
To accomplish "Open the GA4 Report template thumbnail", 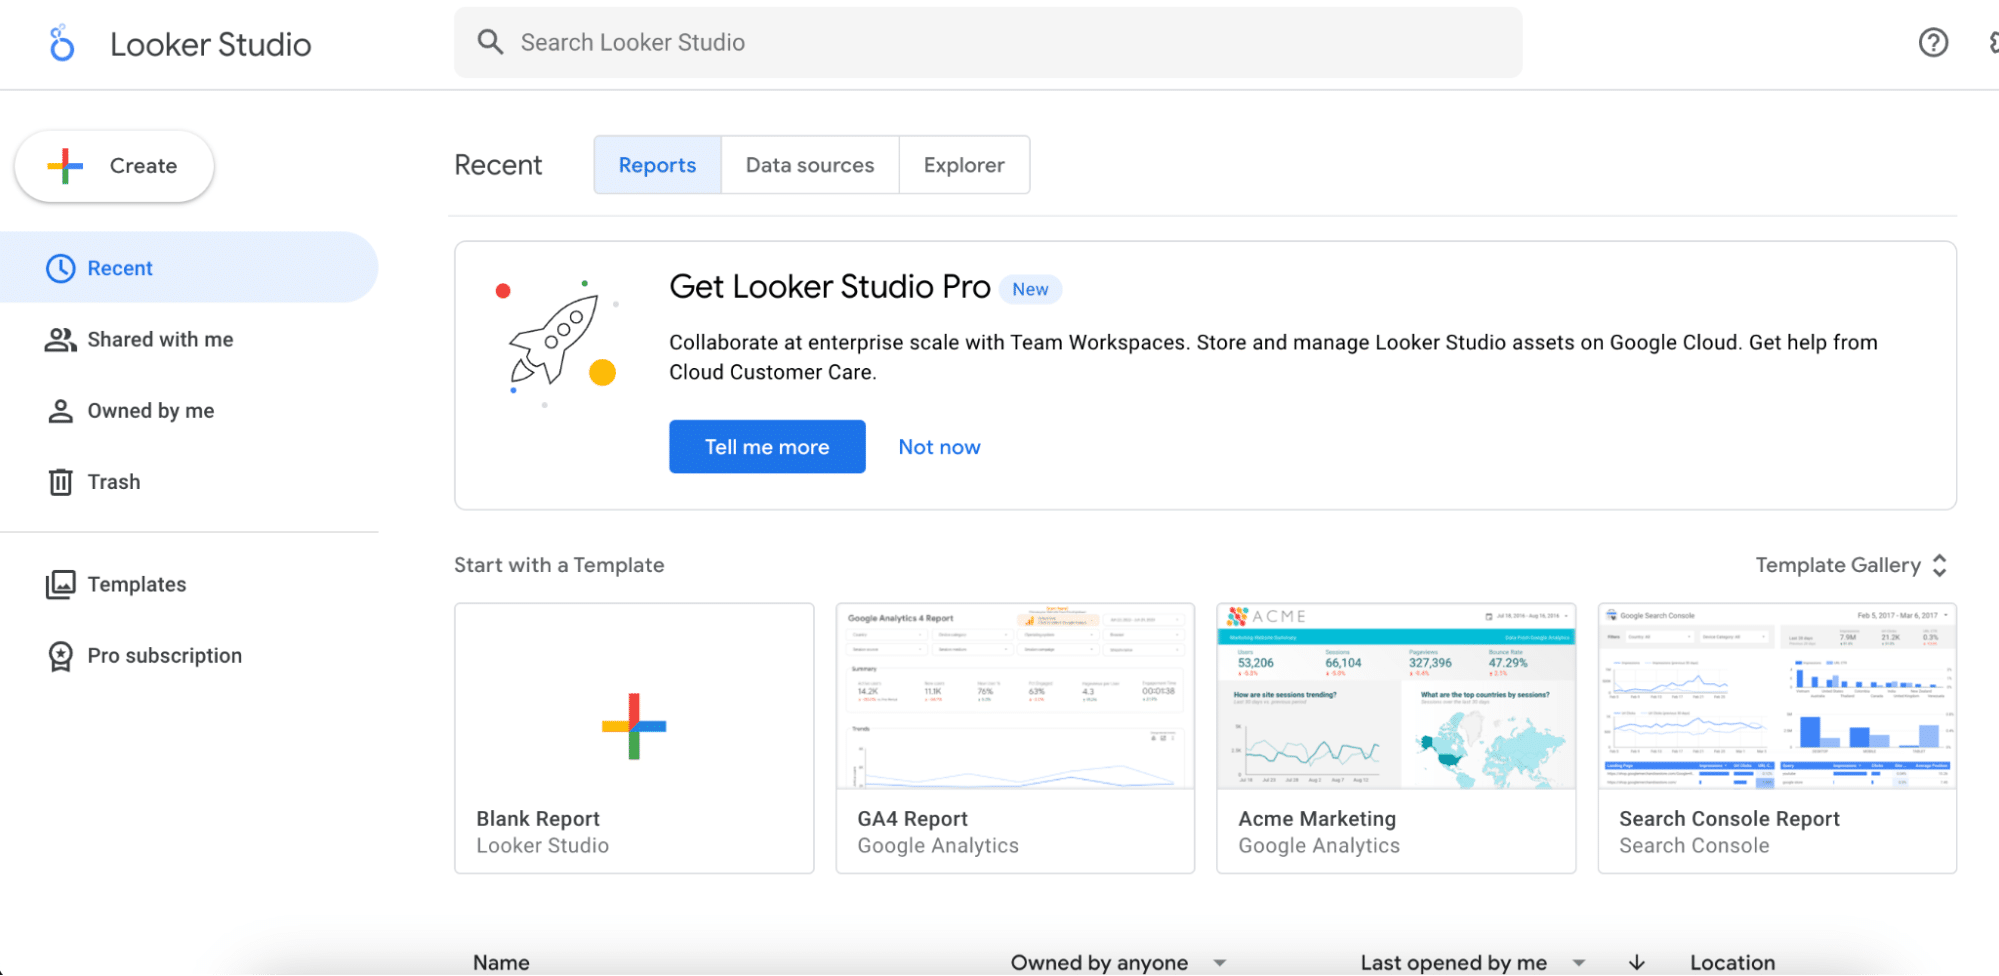I will [1015, 738].
